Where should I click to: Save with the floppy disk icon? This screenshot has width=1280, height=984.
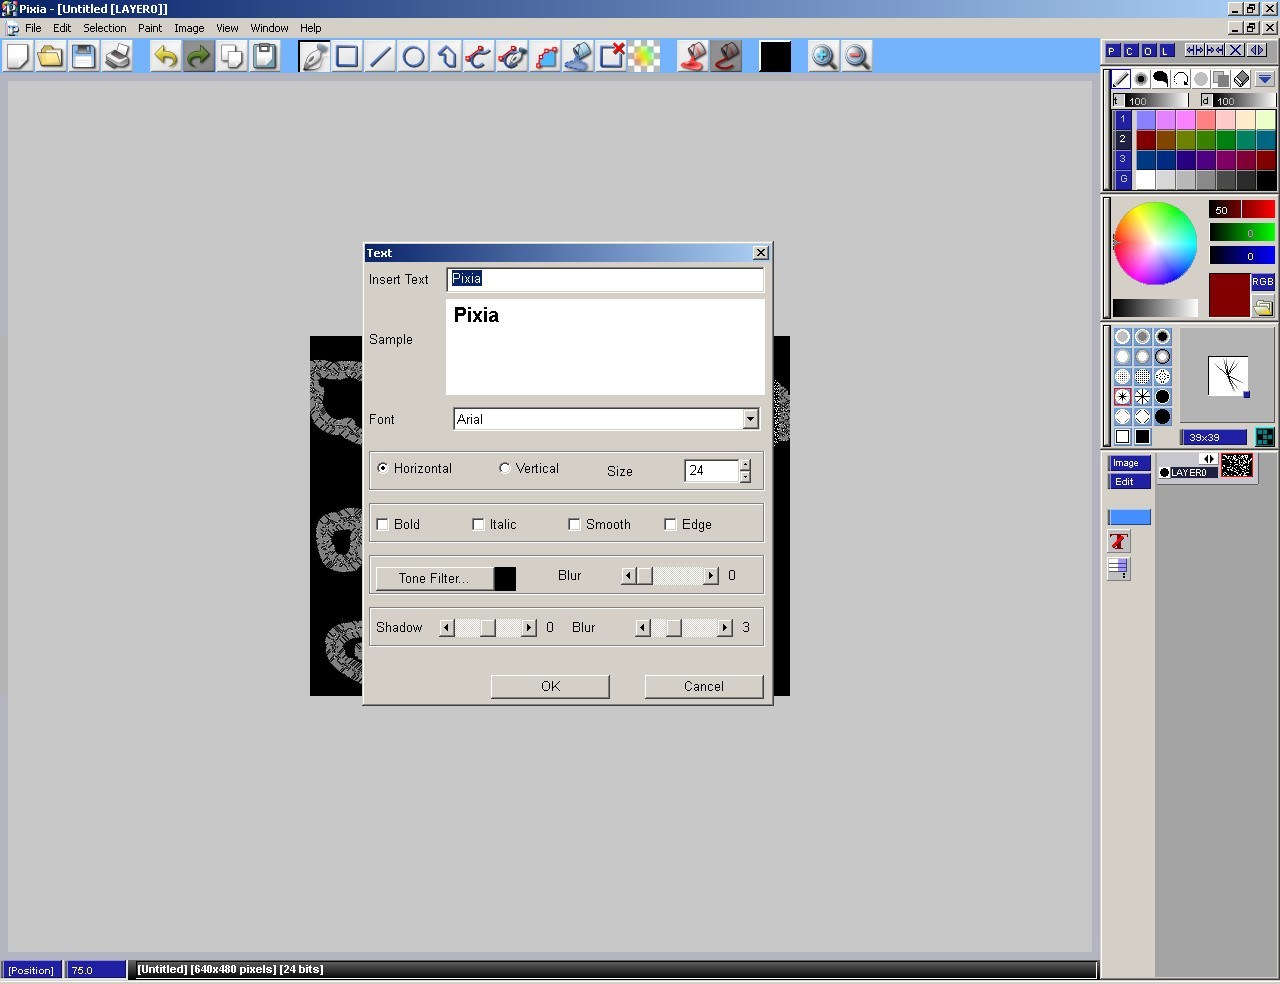tap(84, 56)
